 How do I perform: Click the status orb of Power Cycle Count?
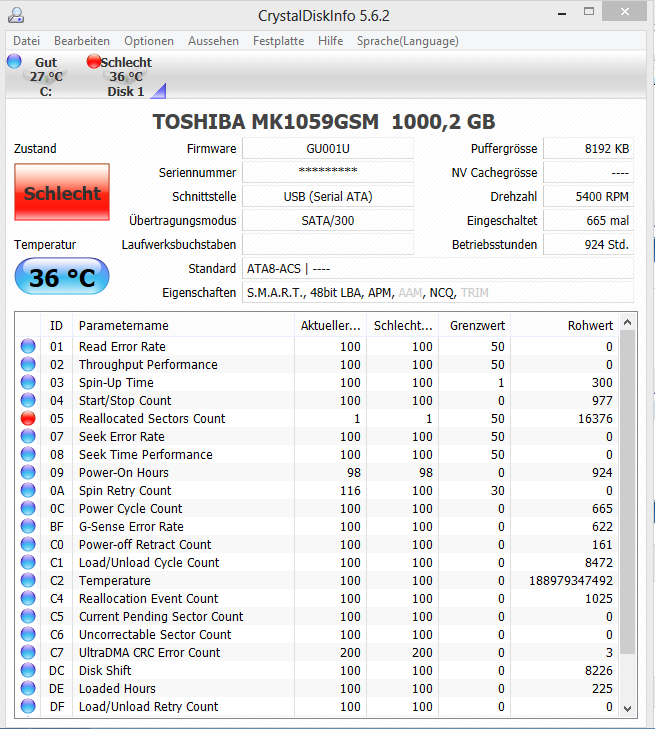tap(28, 508)
